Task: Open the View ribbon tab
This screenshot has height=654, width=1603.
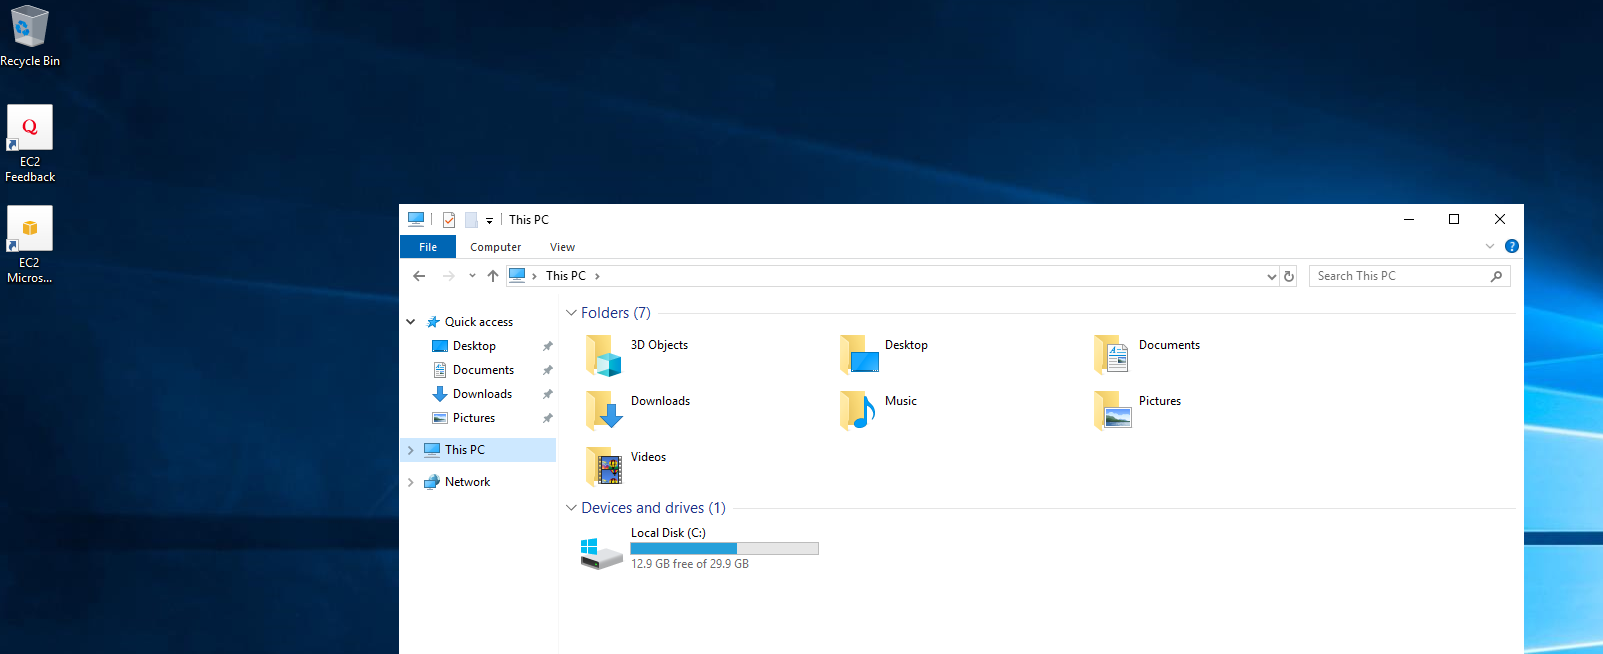Action: tap(562, 247)
